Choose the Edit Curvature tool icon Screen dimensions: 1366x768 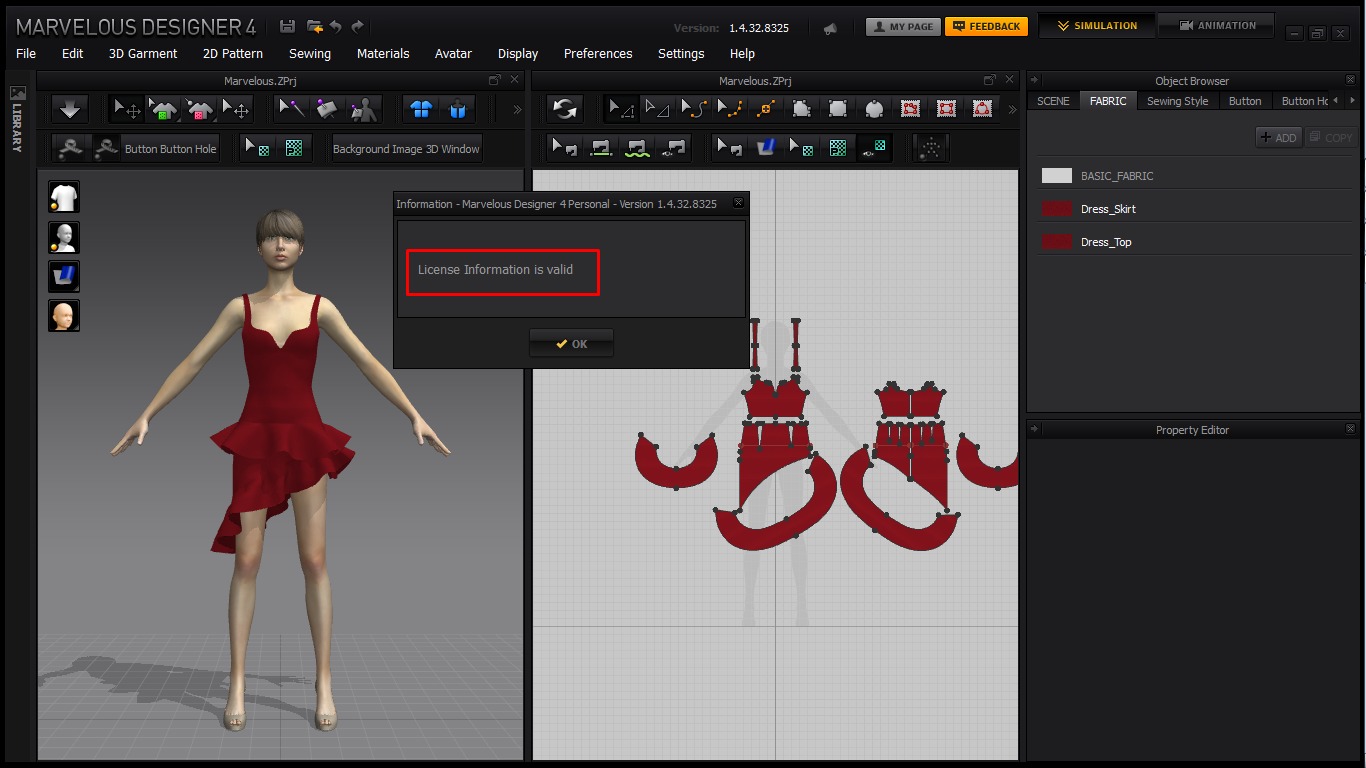click(x=693, y=109)
